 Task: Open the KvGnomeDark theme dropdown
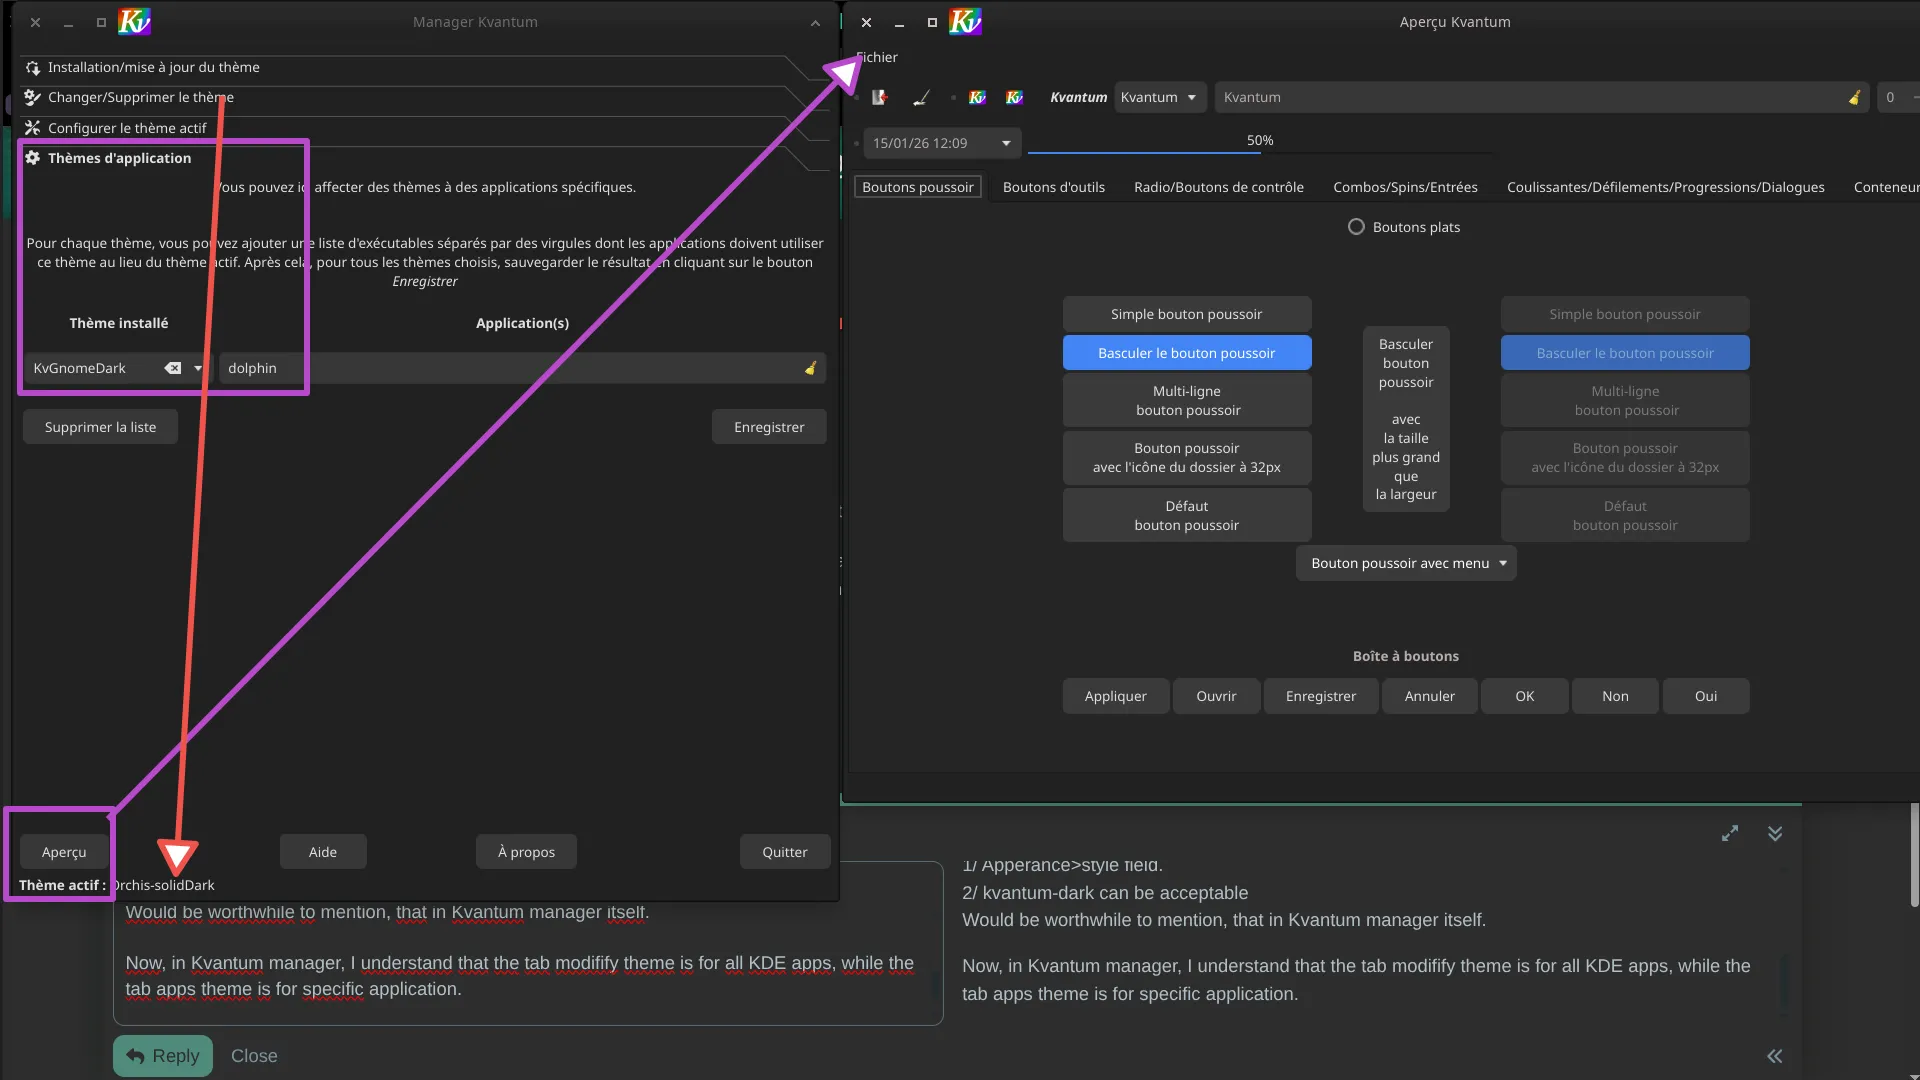click(x=198, y=368)
